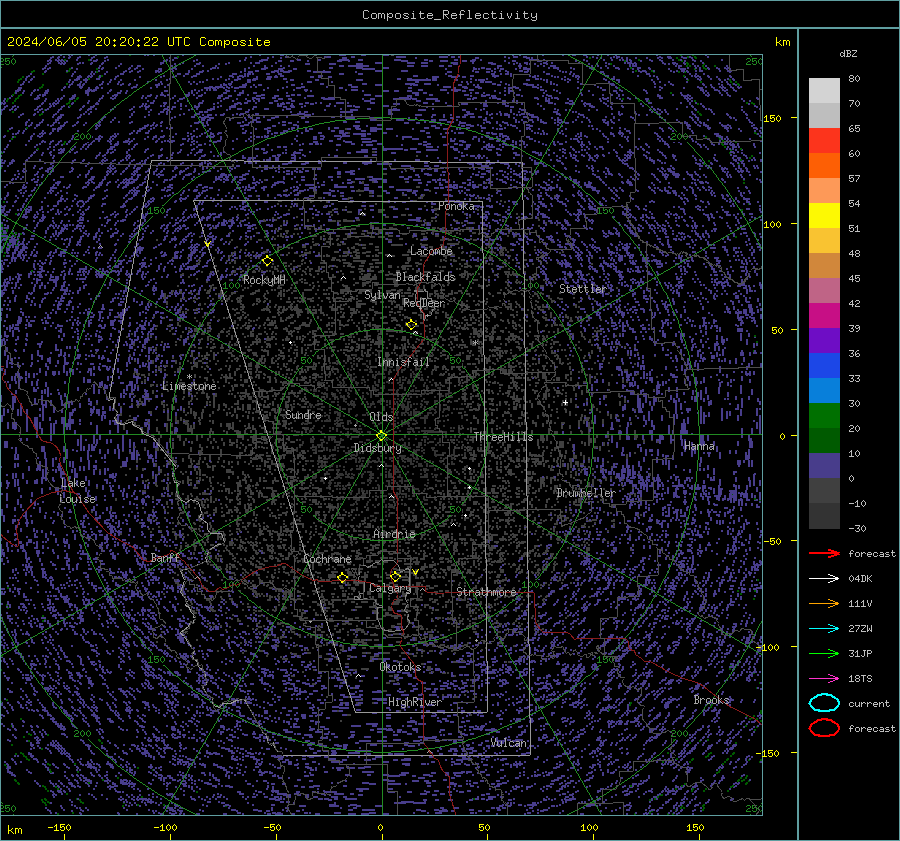The height and width of the screenshot is (841, 900).
Task: Click the Sylvan town label
Action: (382, 295)
